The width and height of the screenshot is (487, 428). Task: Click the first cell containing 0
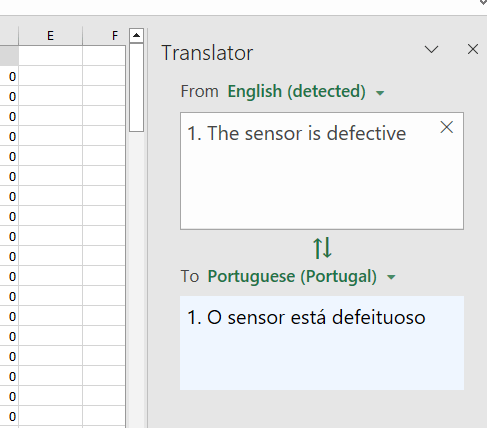[9, 77]
